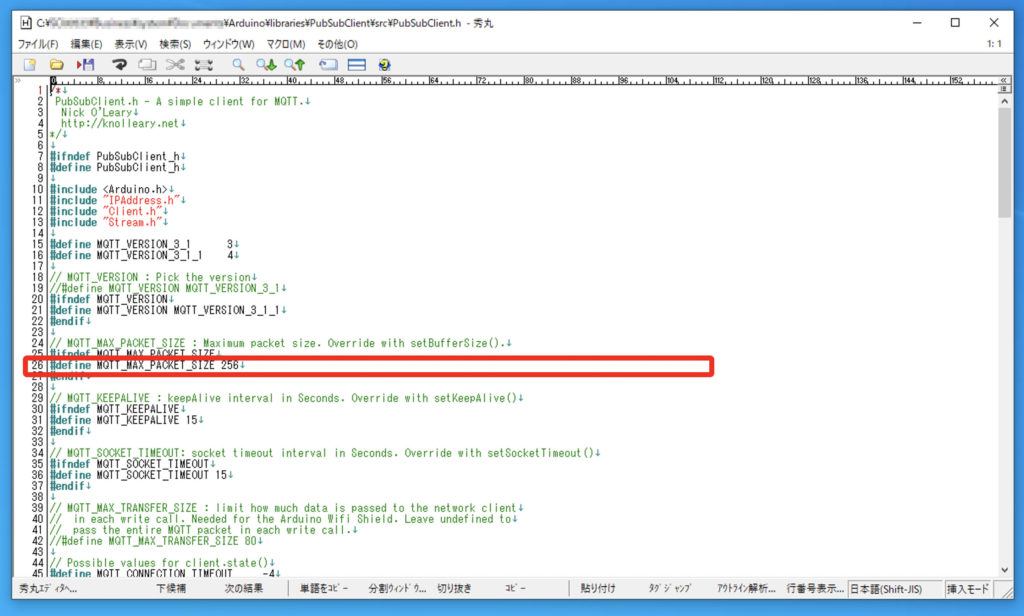Click the 貼り付け paste button
The height and width of the screenshot is (616, 1024).
click(598, 589)
